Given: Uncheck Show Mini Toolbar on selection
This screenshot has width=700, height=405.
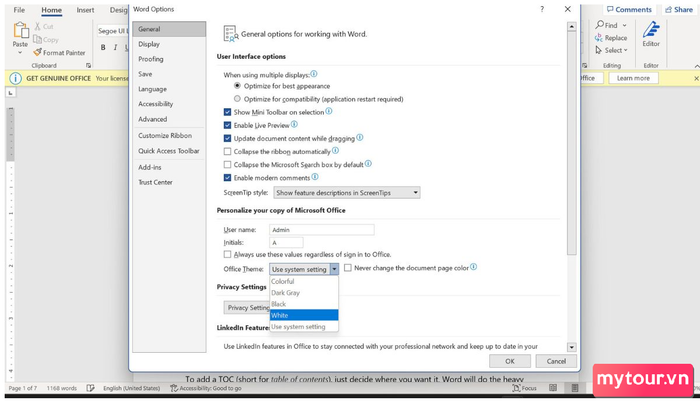Looking at the screenshot, I should [228, 112].
